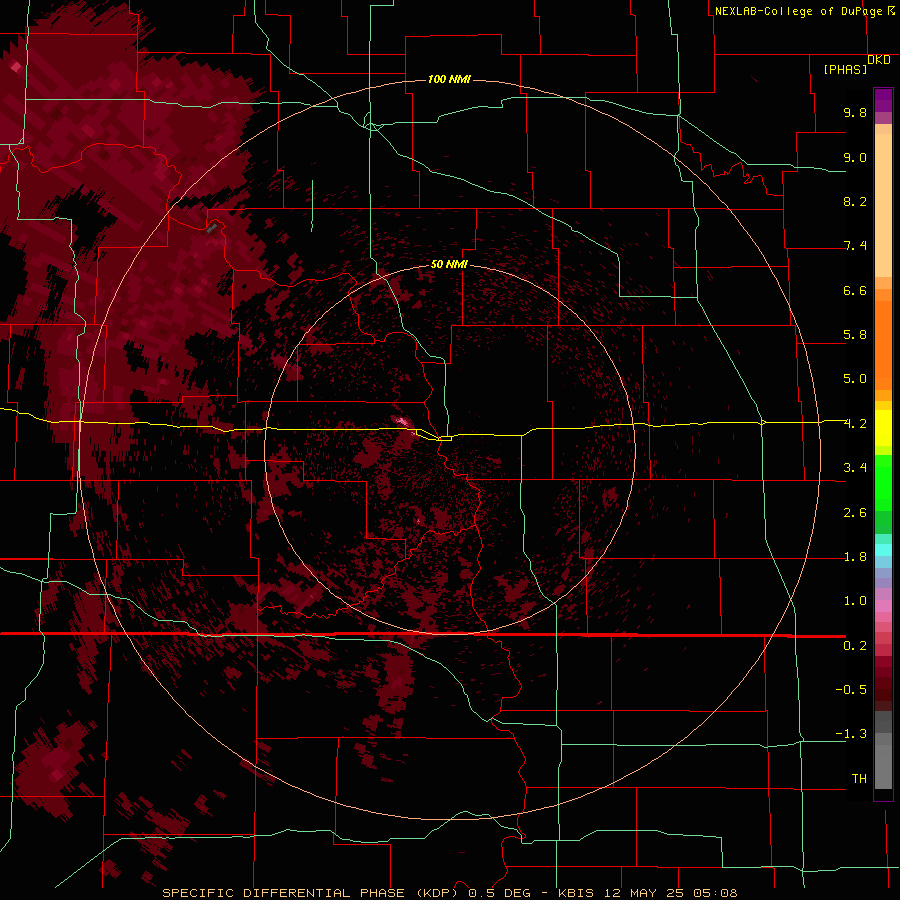Viewport: 900px width, 900px height.
Task: Select the 7.4 legend value
Action: 855,246
